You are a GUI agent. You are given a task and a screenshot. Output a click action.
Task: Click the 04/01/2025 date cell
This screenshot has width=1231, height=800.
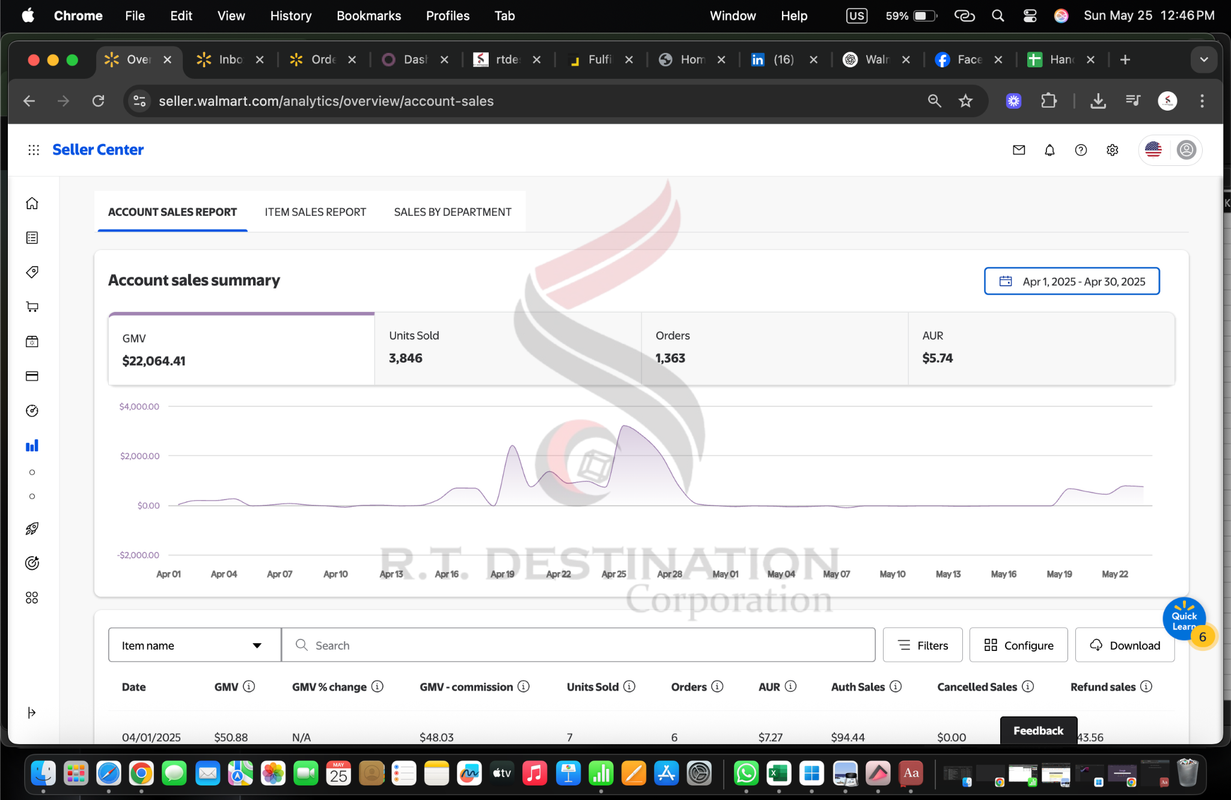pyautogui.click(x=151, y=737)
